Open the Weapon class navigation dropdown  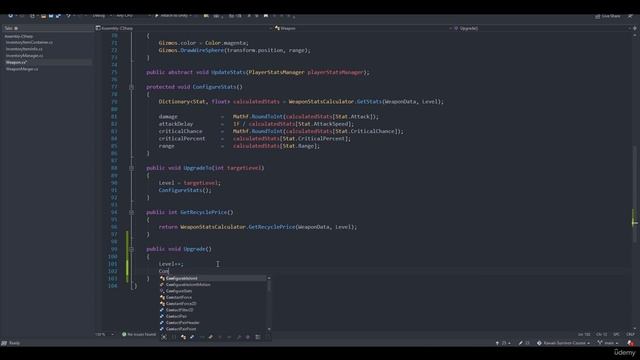(362, 28)
